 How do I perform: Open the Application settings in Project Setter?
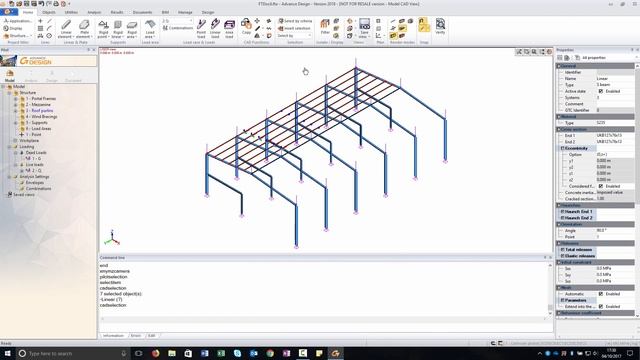pyautogui.click(x=17, y=21)
